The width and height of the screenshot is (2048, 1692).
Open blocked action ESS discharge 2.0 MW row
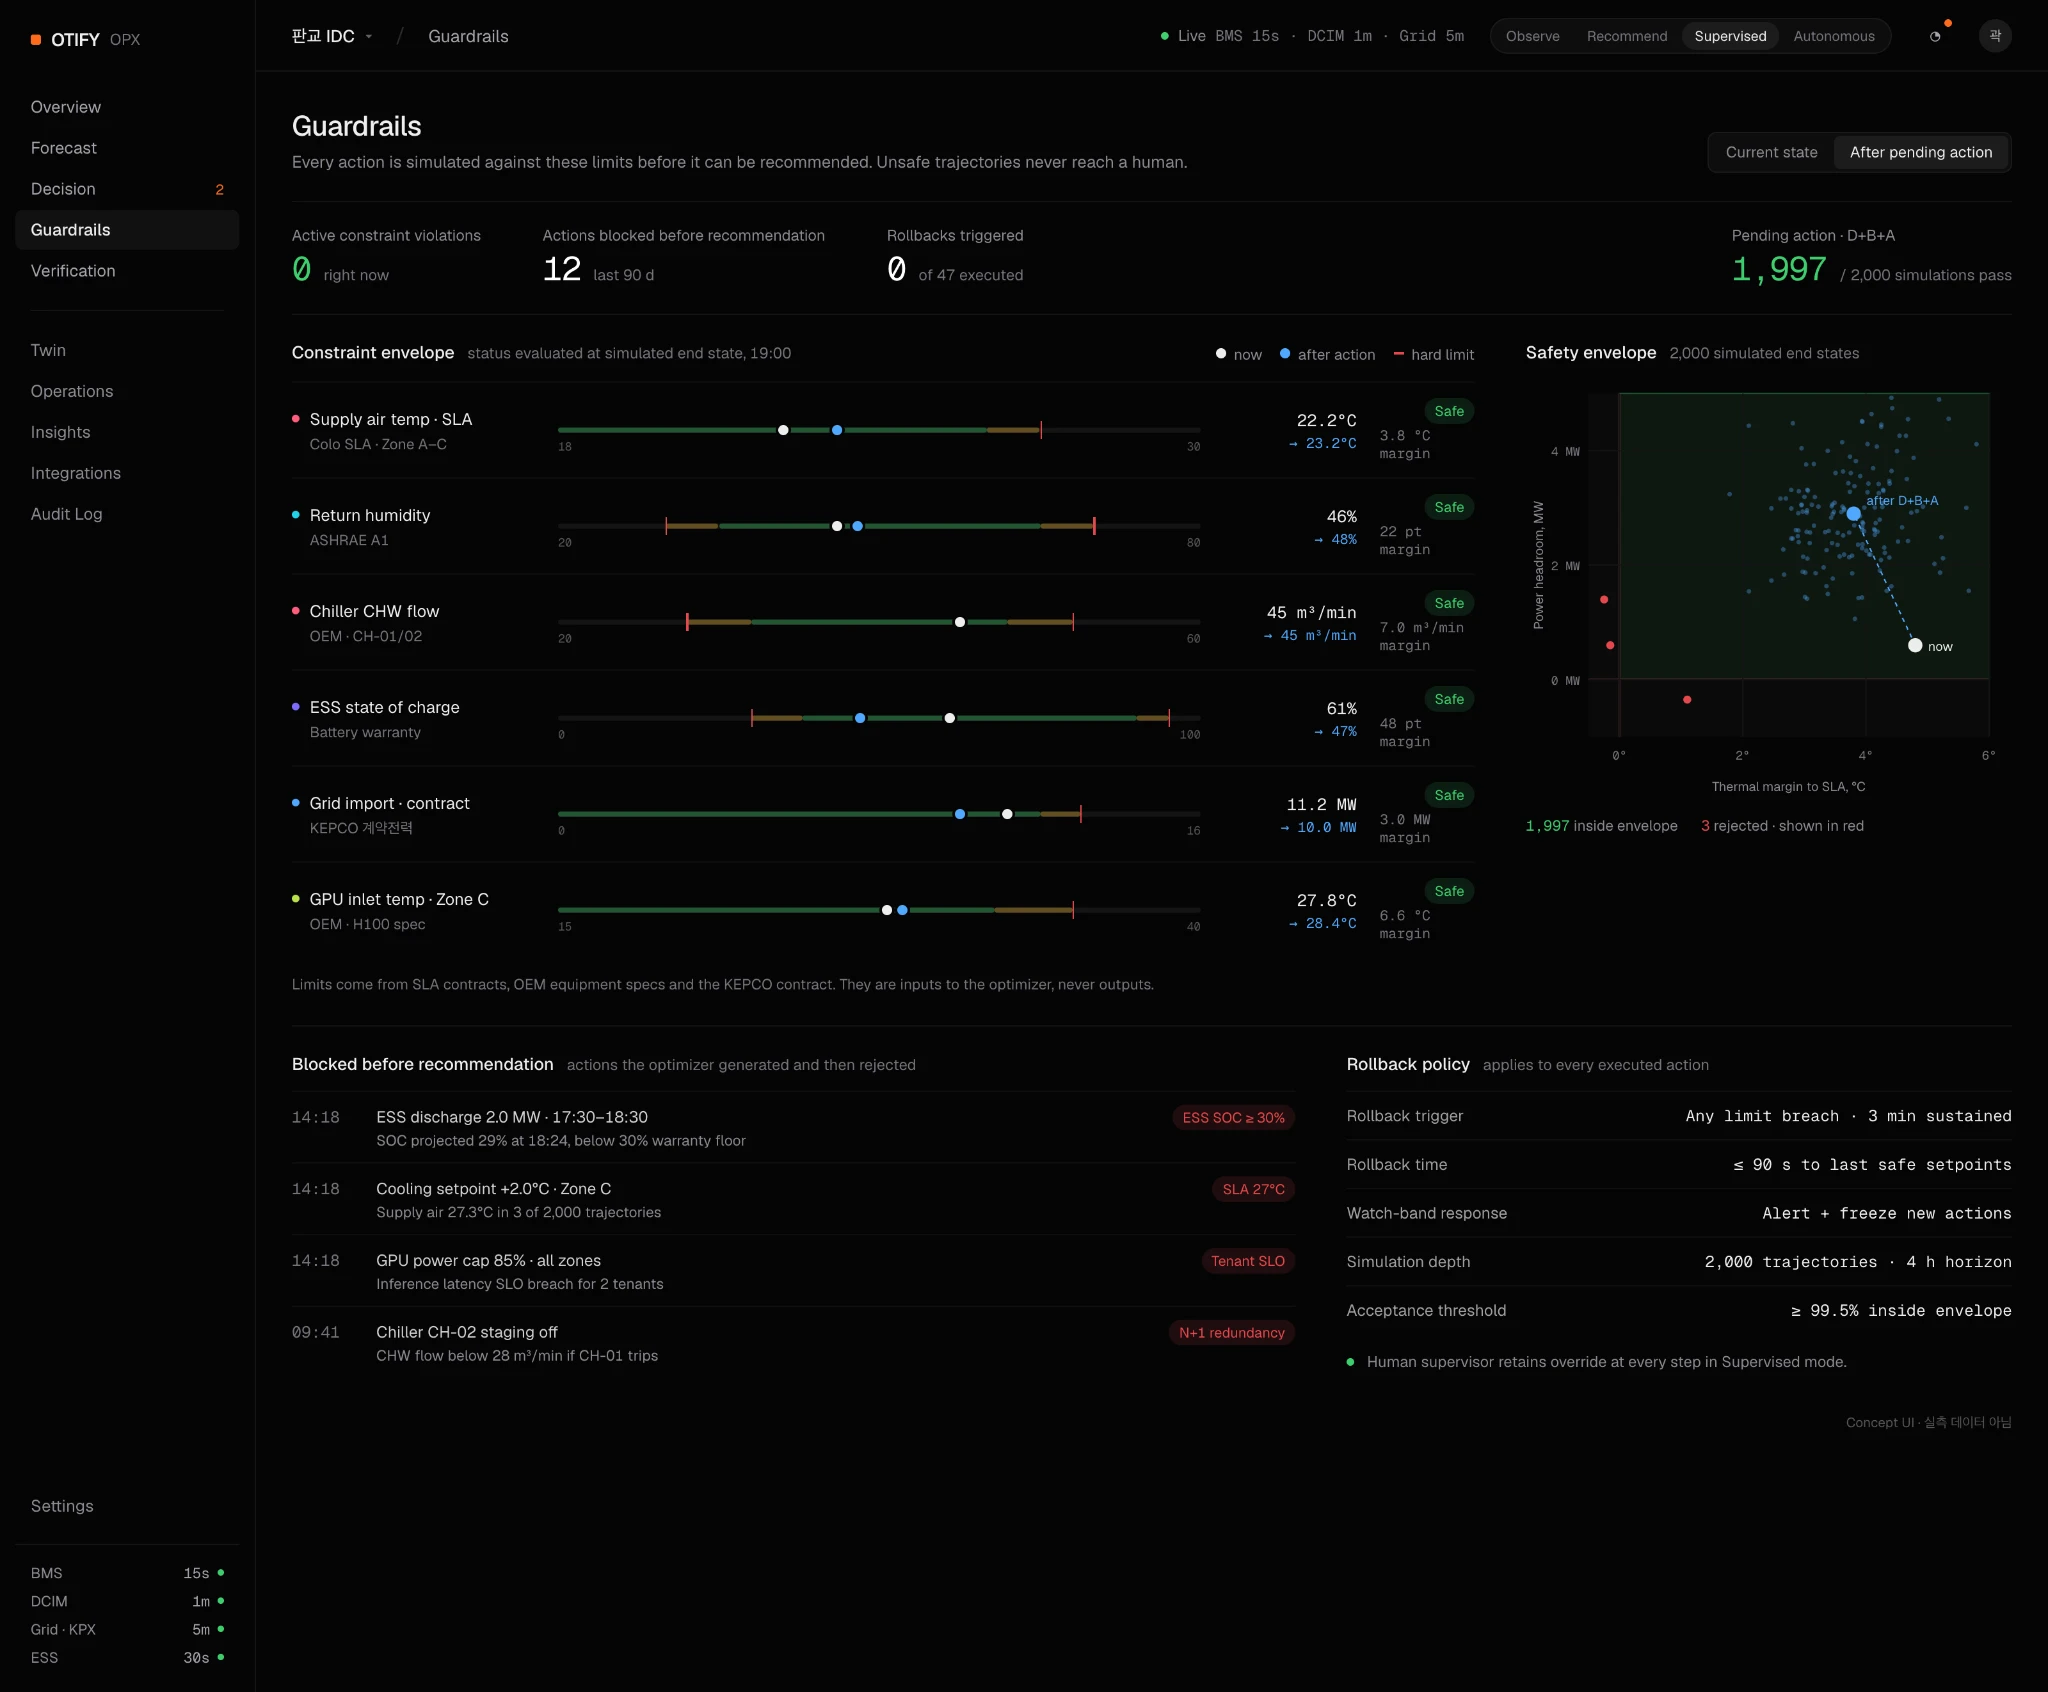793,1127
